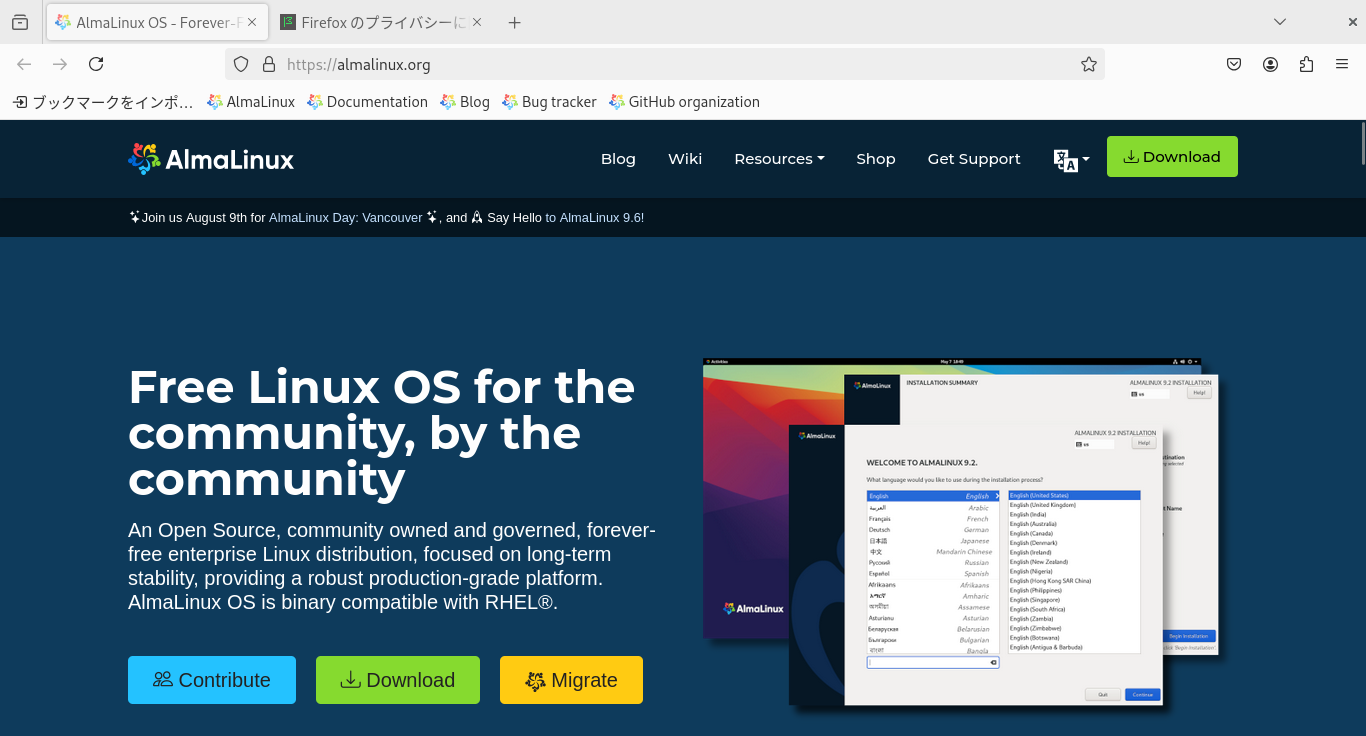Close the AlmaLinux OS tab
This screenshot has width=1366, height=736.
click(251, 22)
